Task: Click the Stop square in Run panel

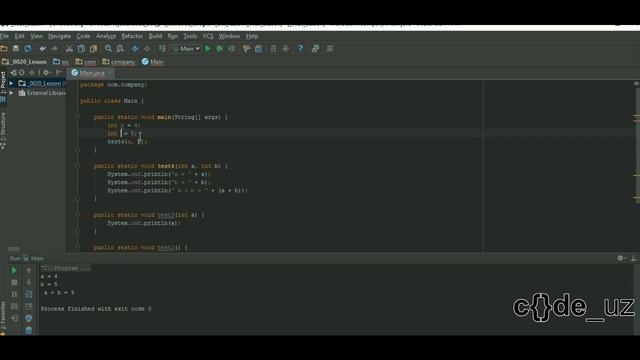Action: coord(14,282)
